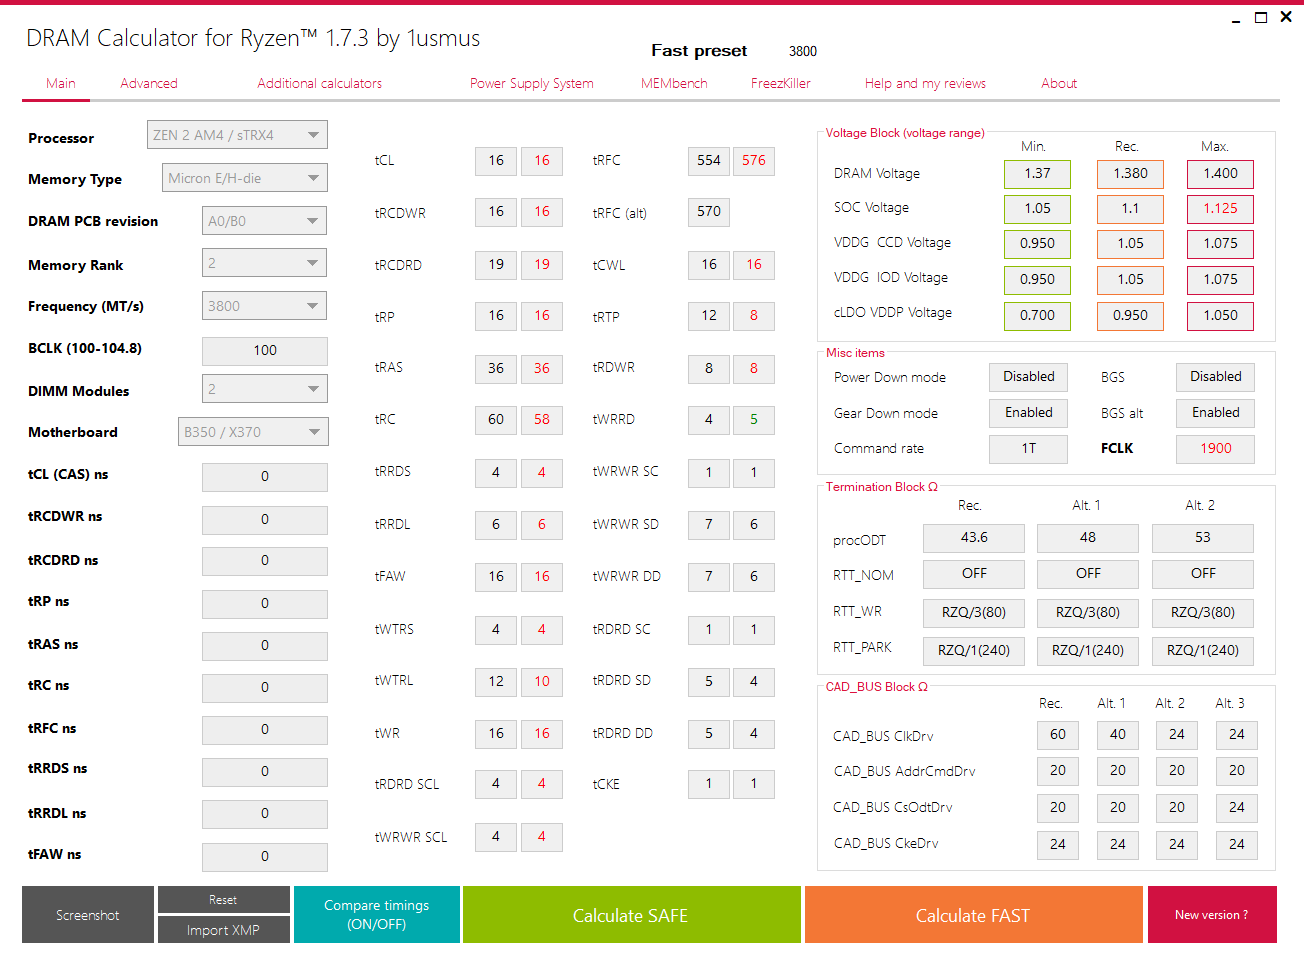Click the BGS Disabled value
Screen dimensions: 1304x980
pyautogui.click(x=1216, y=377)
